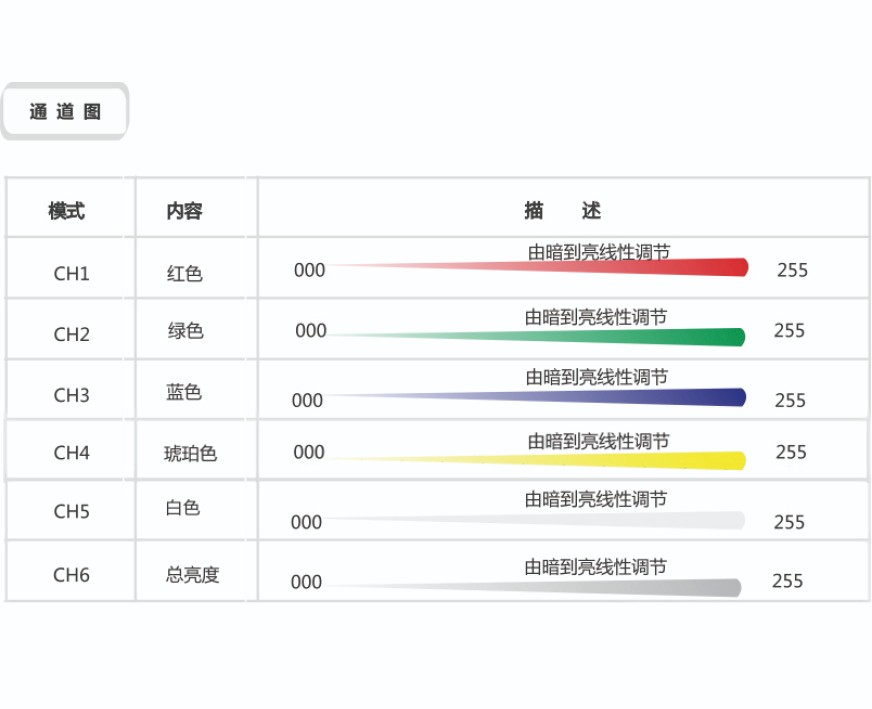Click the red gradient bar for CH1

coord(640,267)
